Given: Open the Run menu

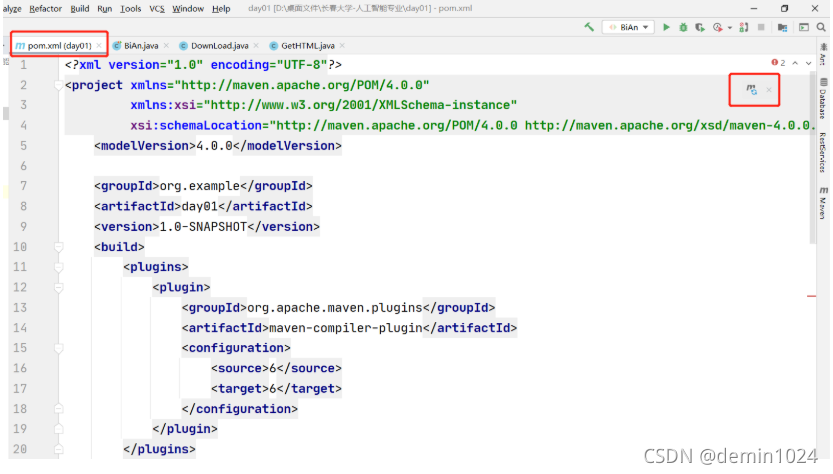Looking at the screenshot, I should tap(105, 9).
